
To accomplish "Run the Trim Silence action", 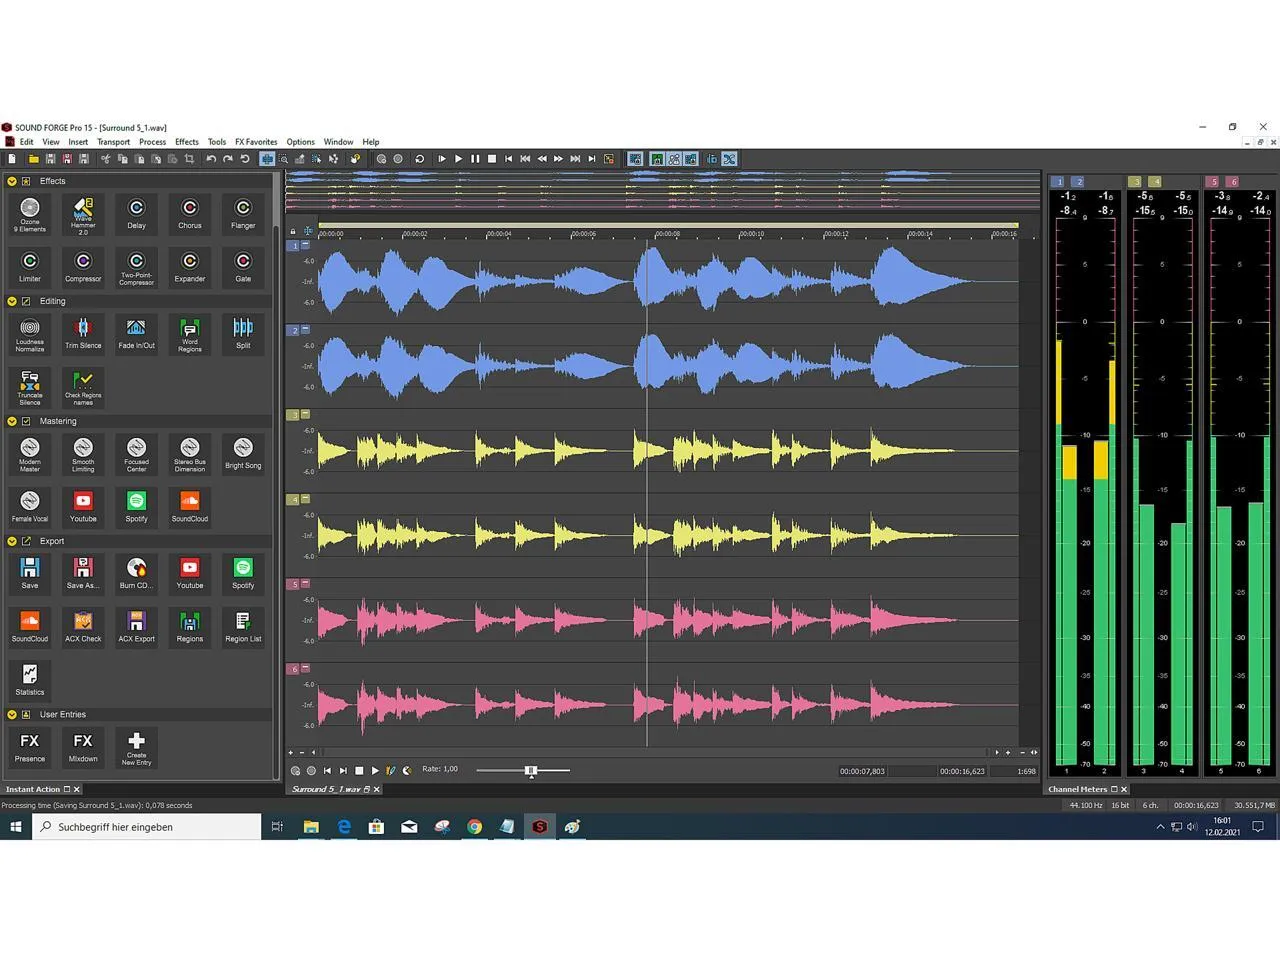I will pyautogui.click(x=83, y=333).
